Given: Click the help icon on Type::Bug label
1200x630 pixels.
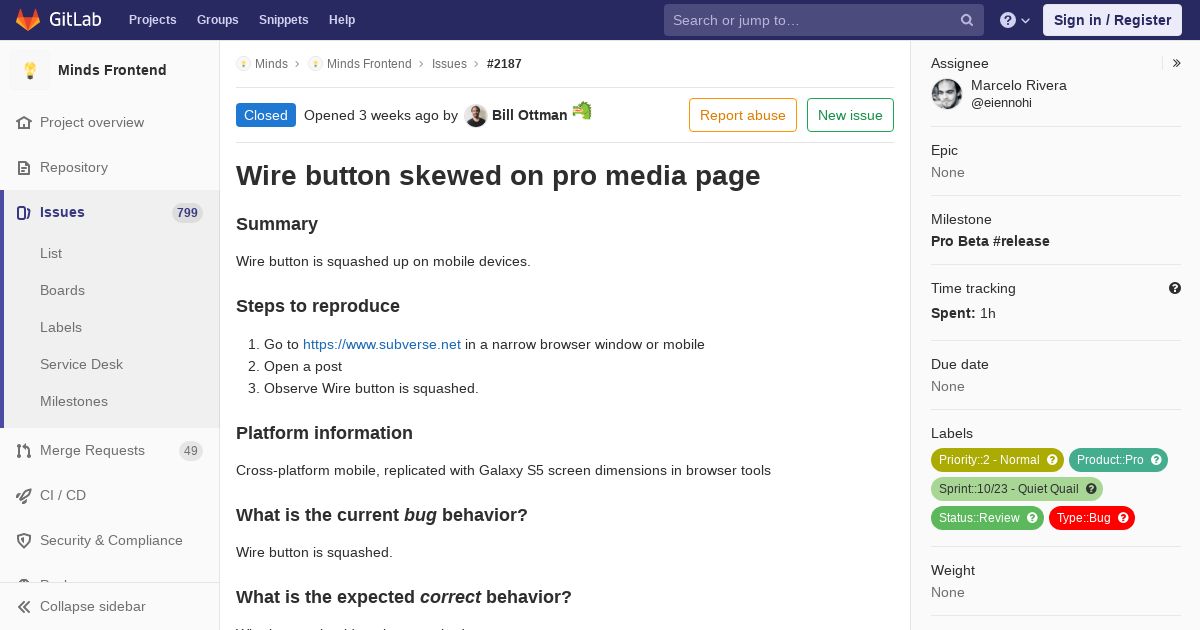Looking at the screenshot, I should [1123, 518].
